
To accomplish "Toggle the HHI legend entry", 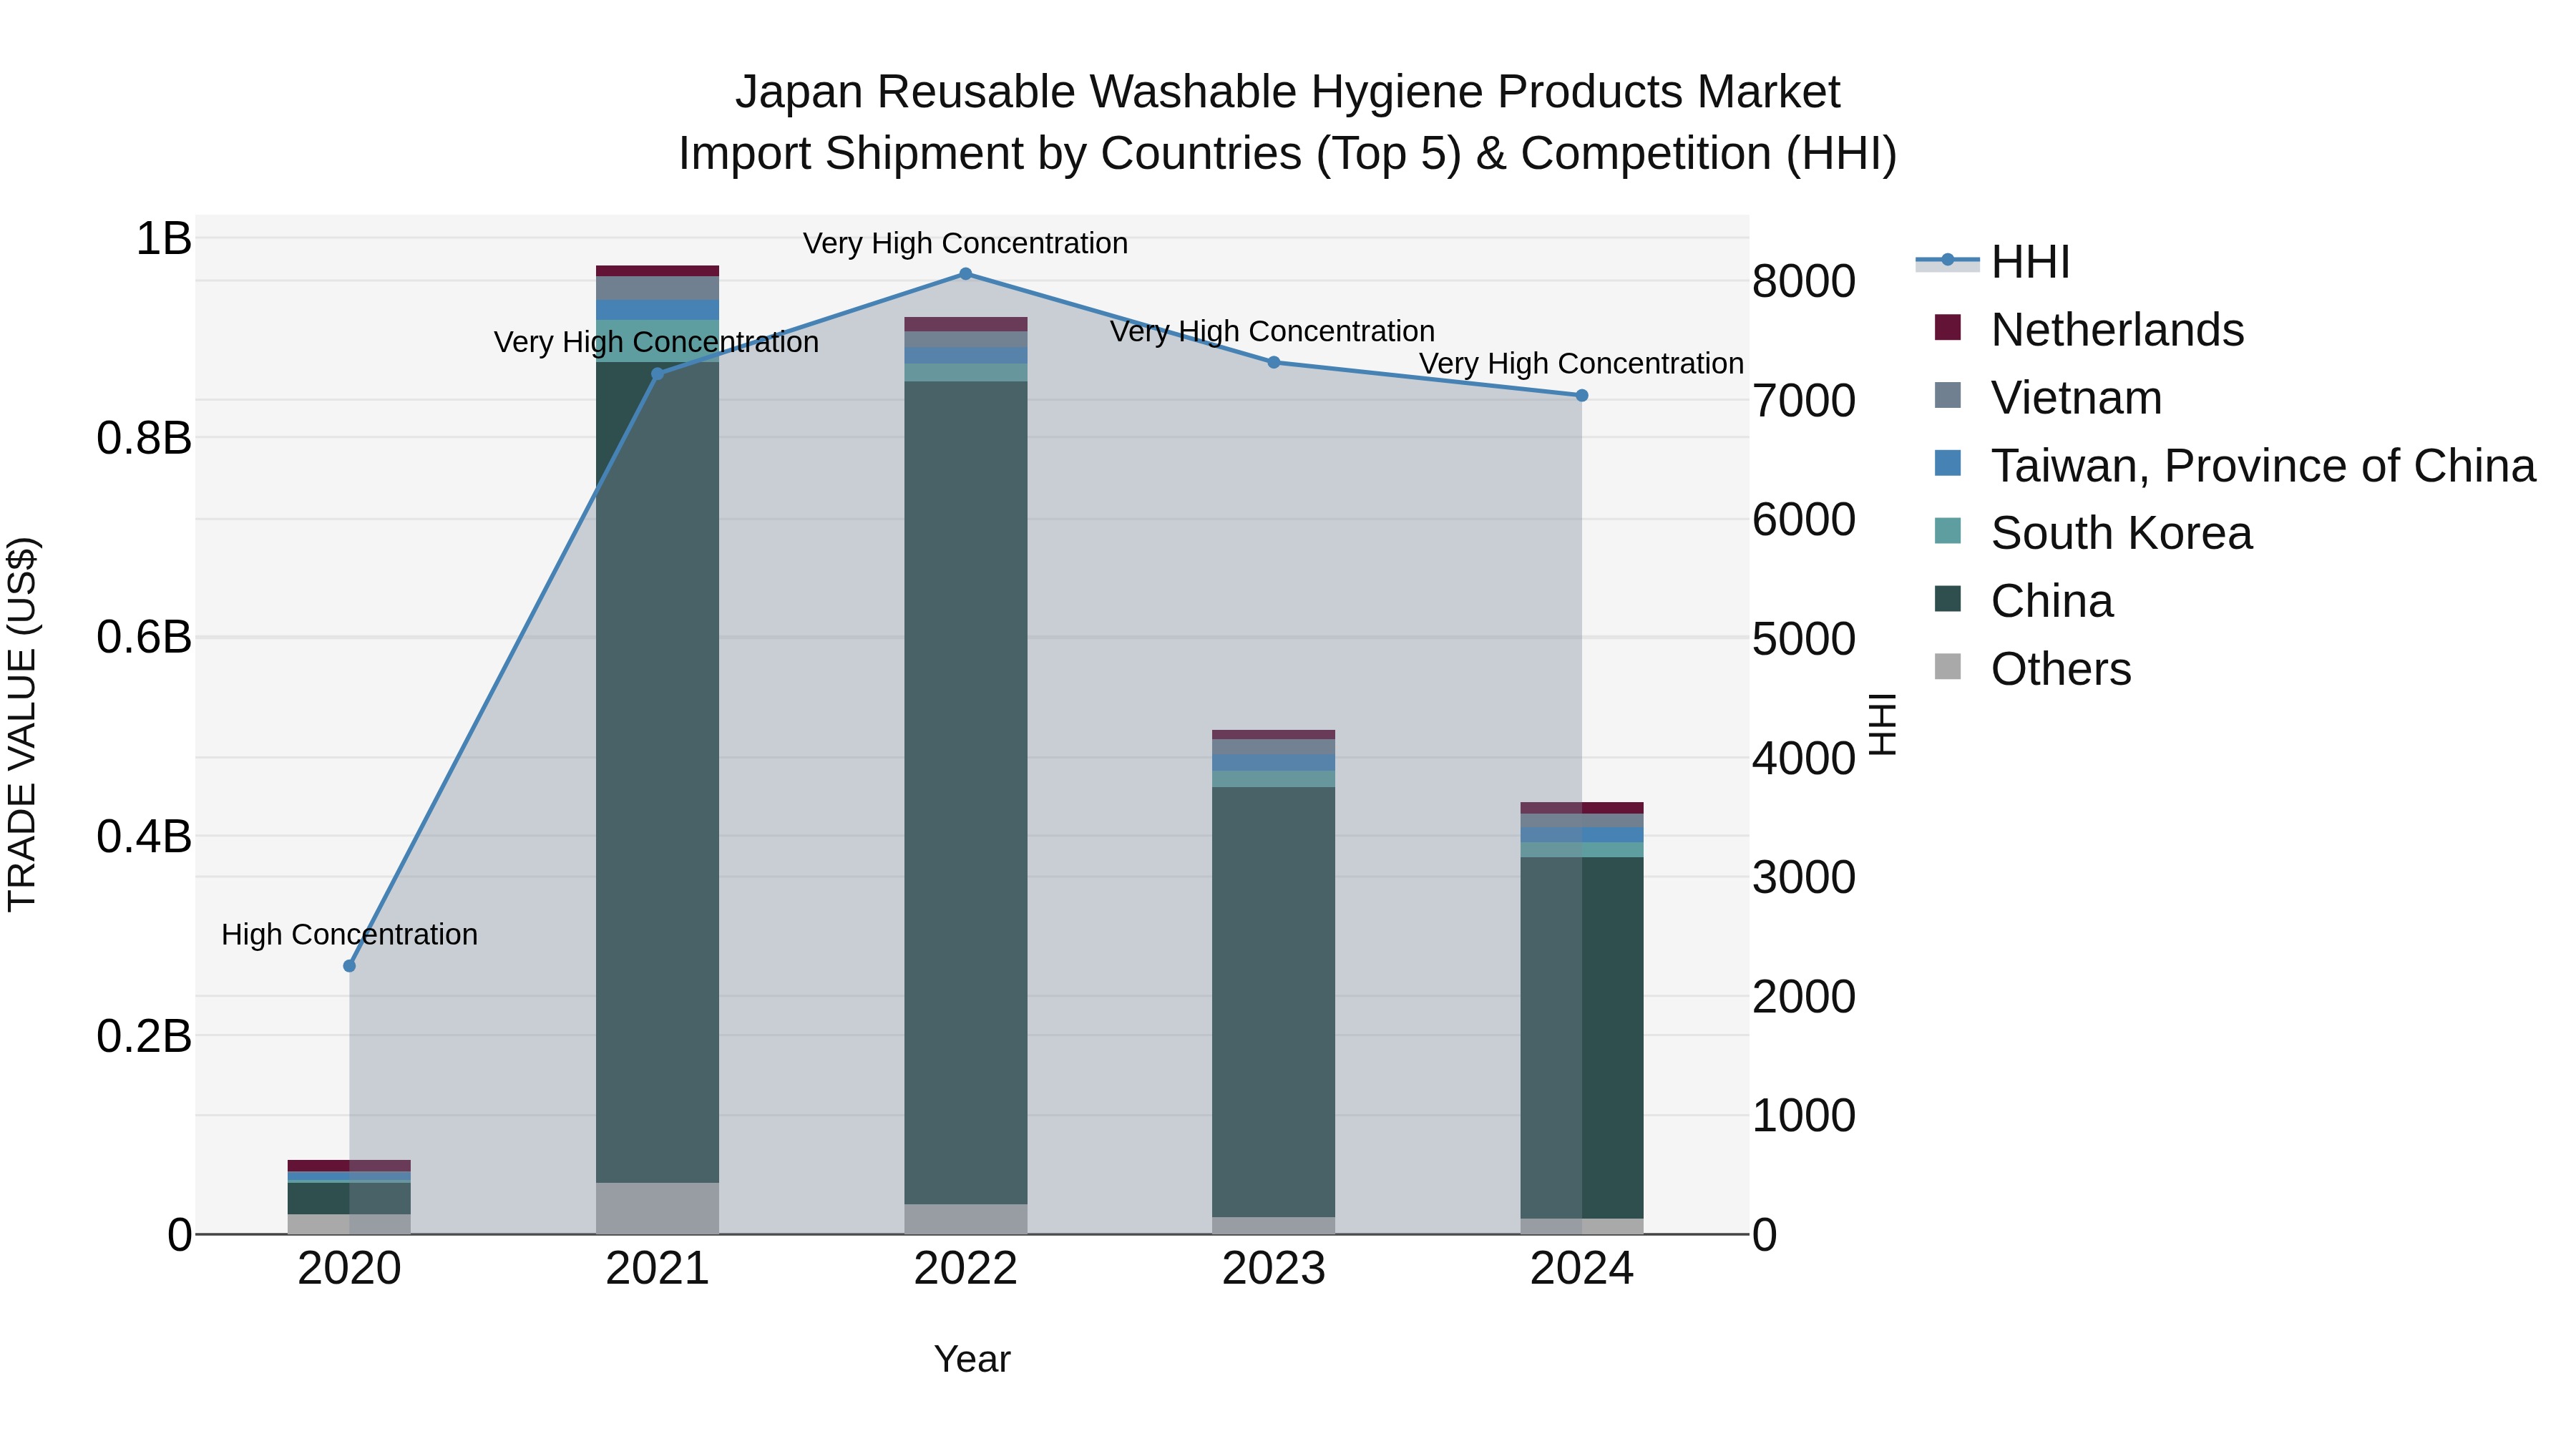I will pyautogui.click(x=1992, y=262).
